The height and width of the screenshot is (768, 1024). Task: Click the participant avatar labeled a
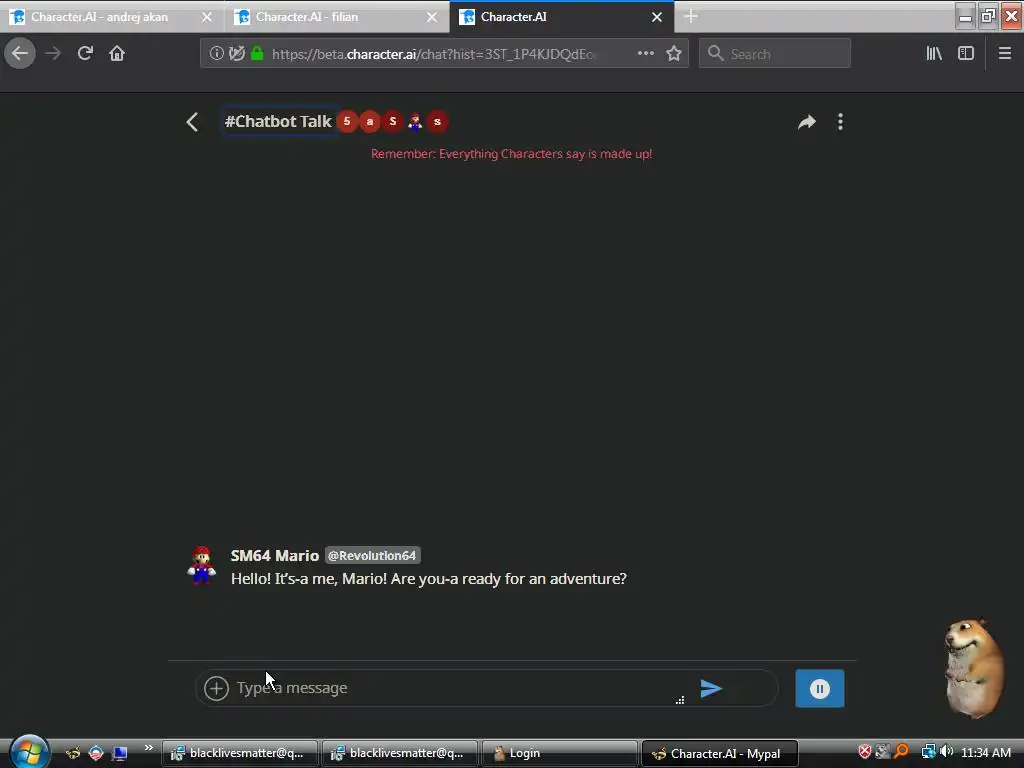click(370, 121)
